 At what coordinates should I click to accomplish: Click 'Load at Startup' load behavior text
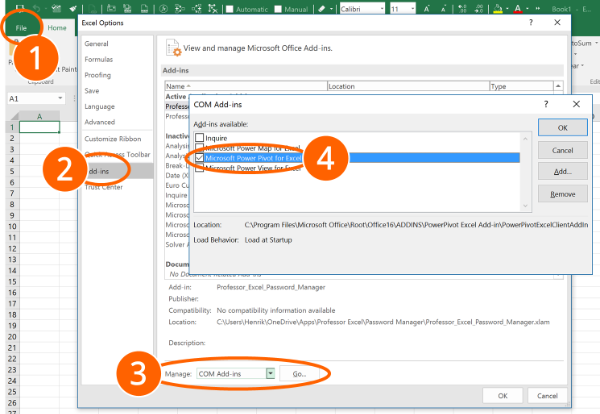(x=268, y=240)
